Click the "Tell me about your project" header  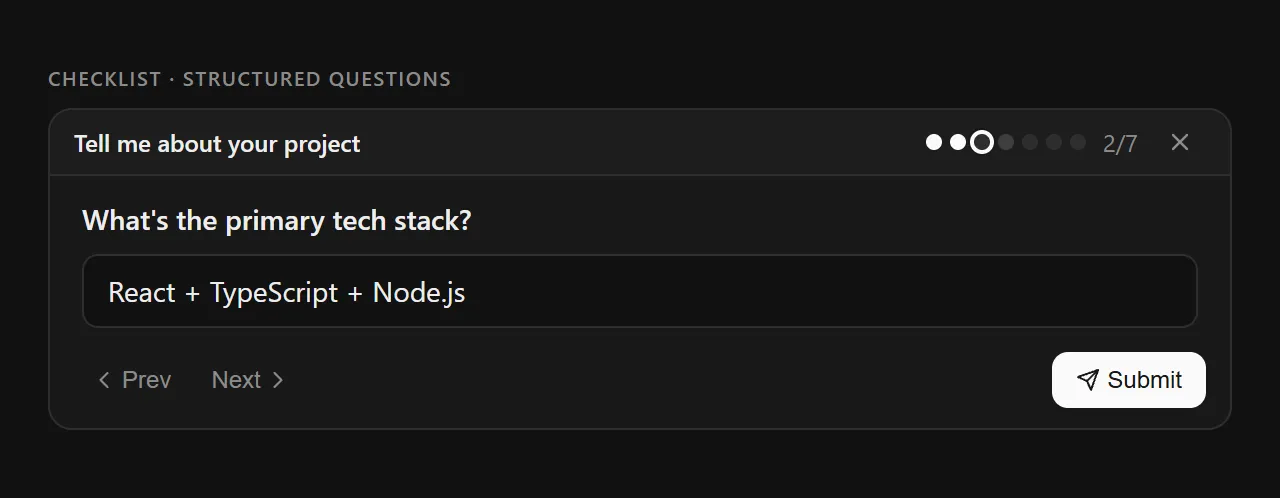click(x=217, y=144)
